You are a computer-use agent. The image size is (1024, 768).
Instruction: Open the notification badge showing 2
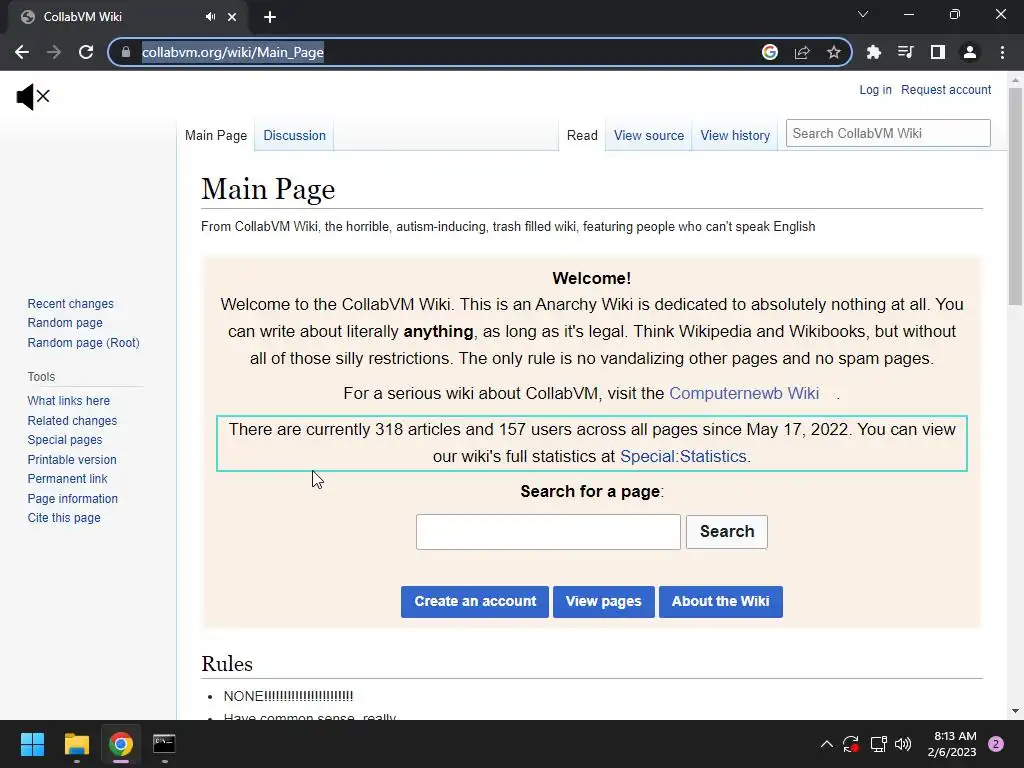point(996,744)
